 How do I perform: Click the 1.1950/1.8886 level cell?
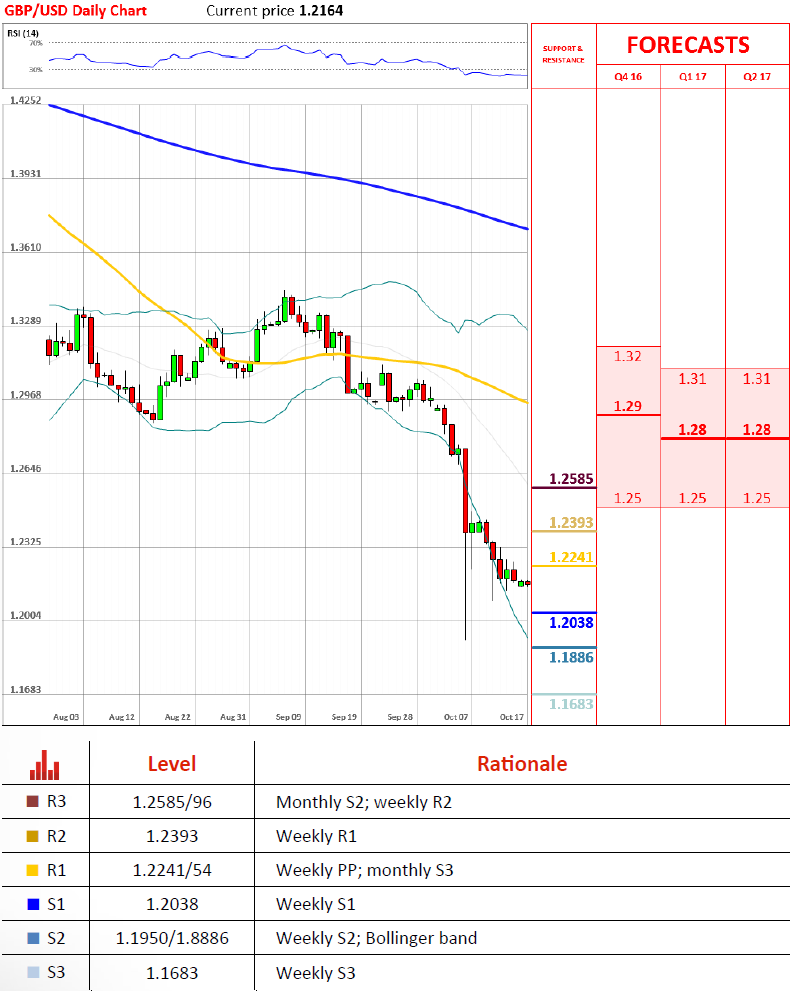pos(172,939)
